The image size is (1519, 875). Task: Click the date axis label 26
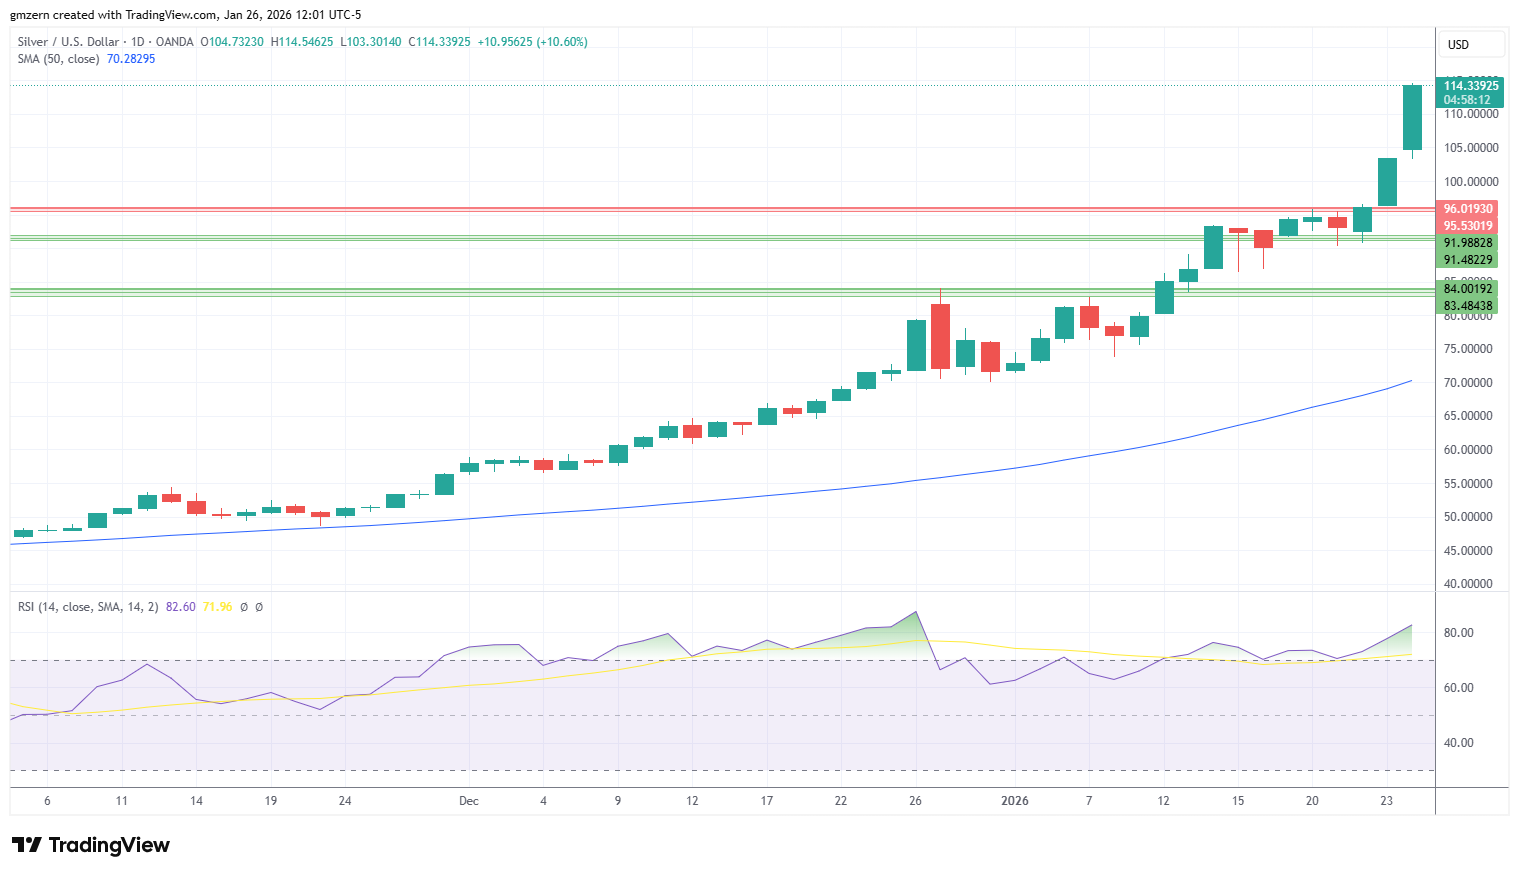[x=916, y=801]
